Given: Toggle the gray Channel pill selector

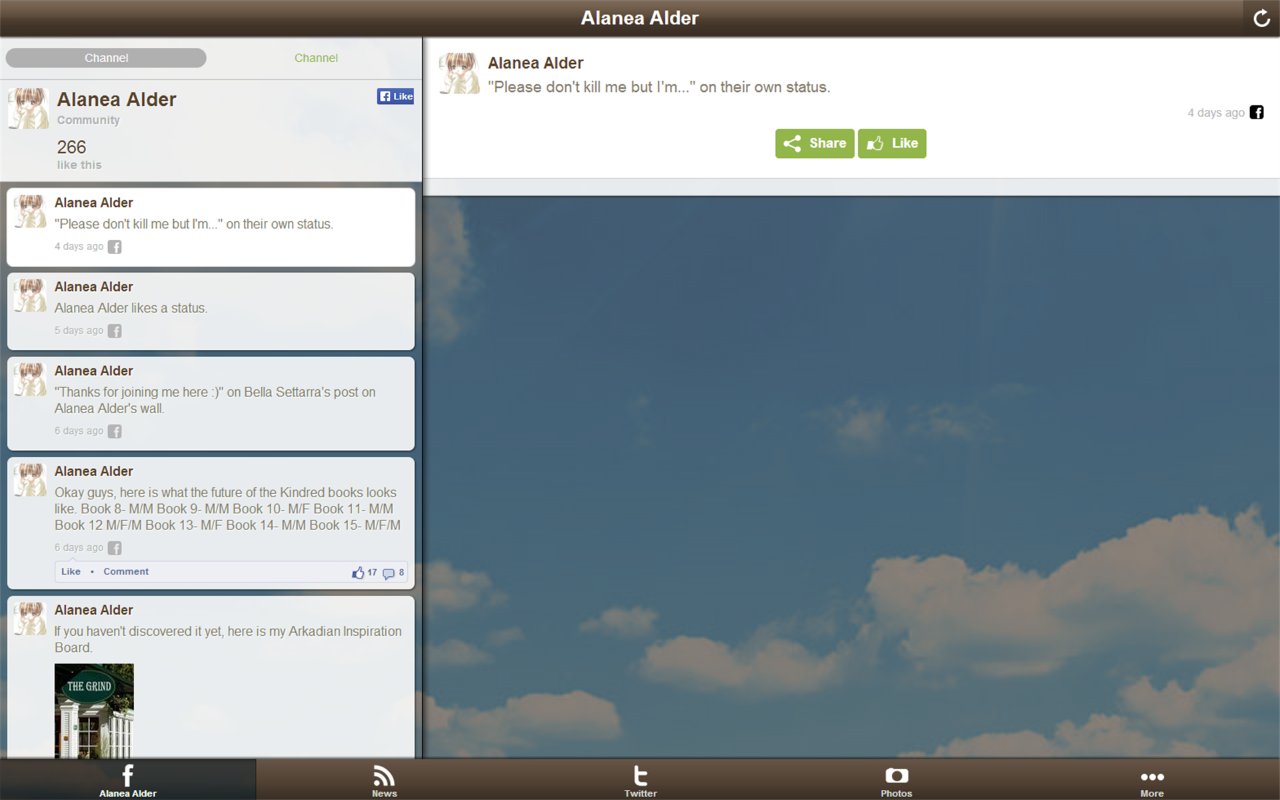Looking at the screenshot, I should tap(106, 57).
